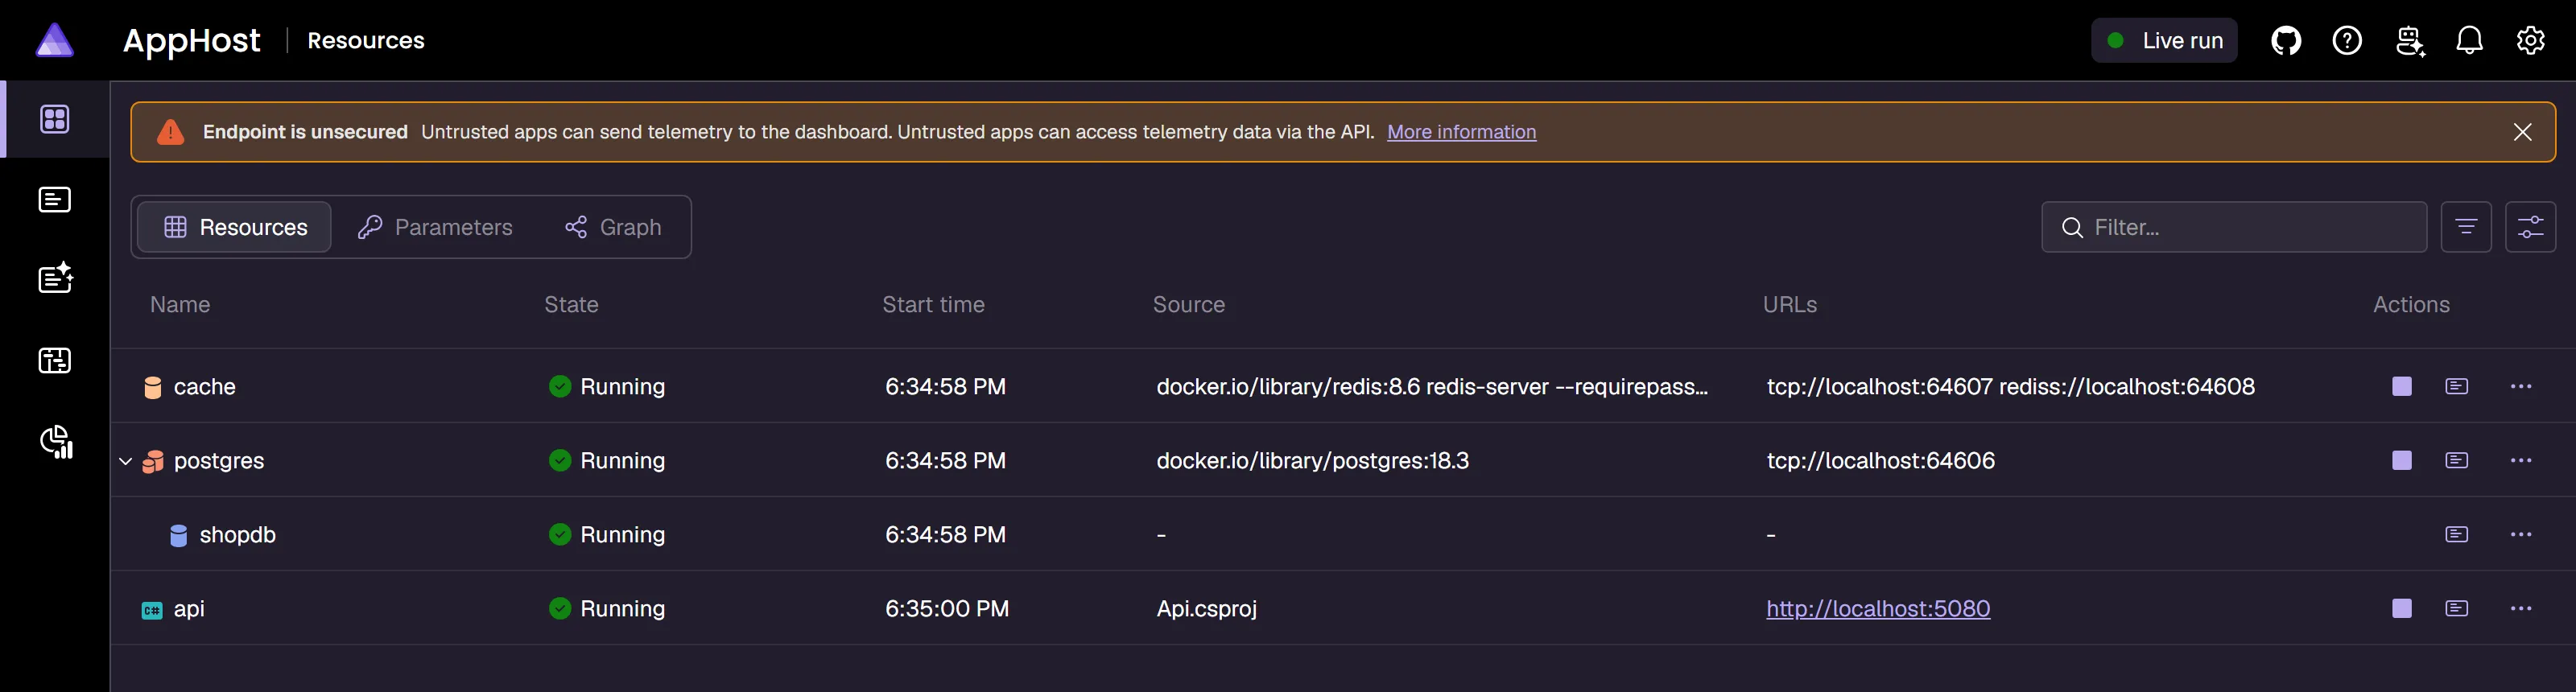Open Console logs from sidebar

click(x=55, y=200)
